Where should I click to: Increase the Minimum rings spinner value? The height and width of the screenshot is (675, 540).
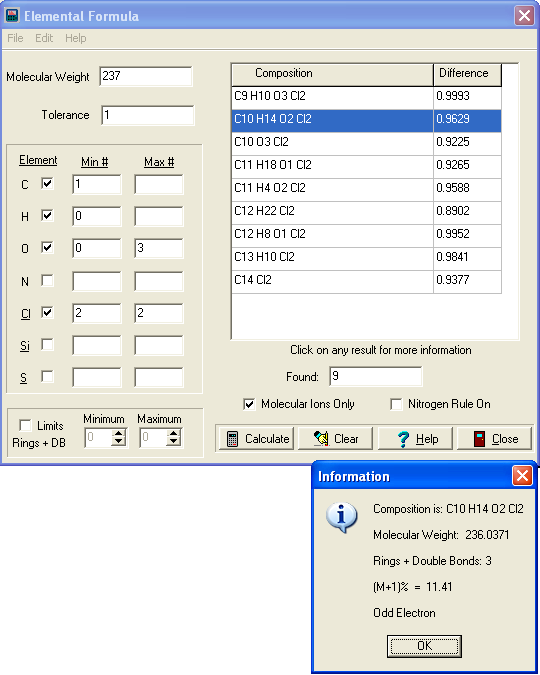118,433
